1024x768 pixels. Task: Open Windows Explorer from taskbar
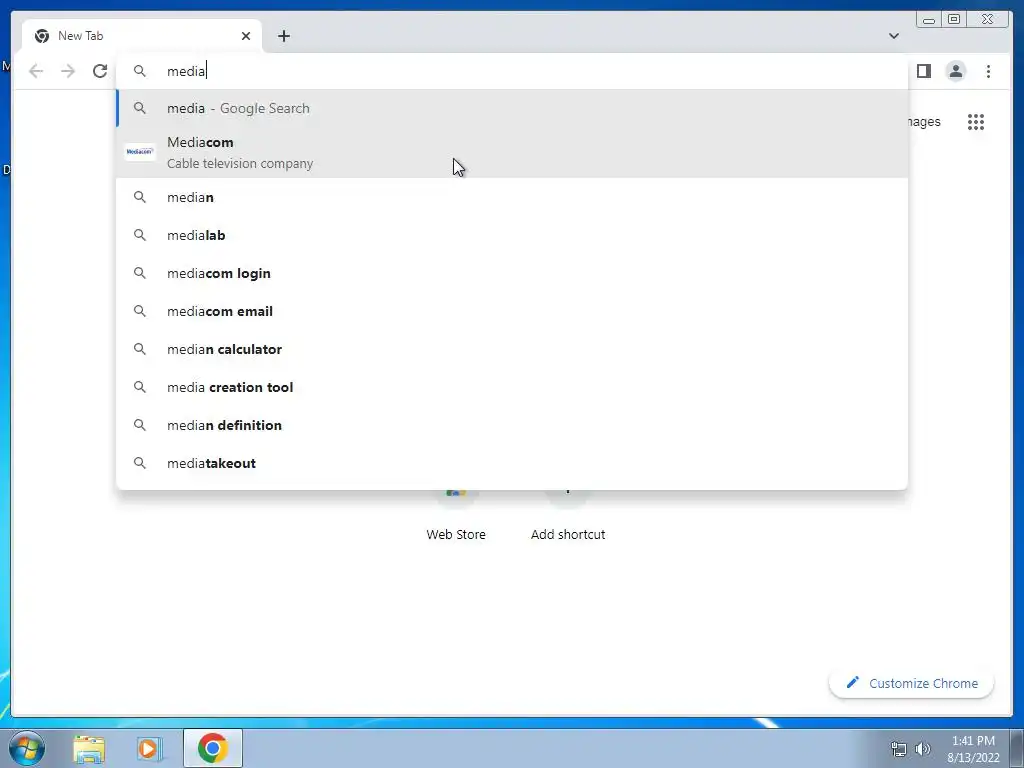point(89,748)
